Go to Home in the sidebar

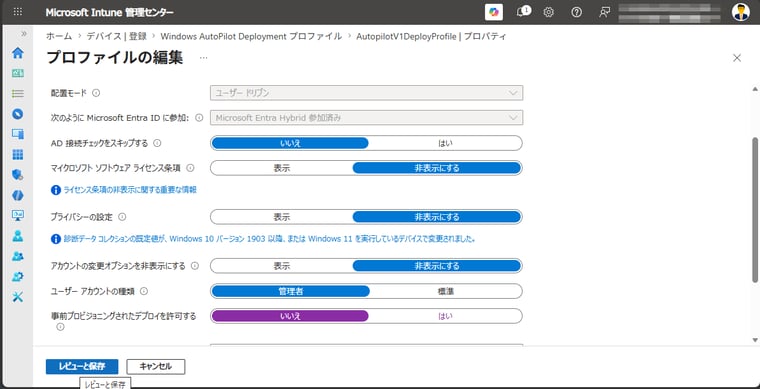point(18,53)
